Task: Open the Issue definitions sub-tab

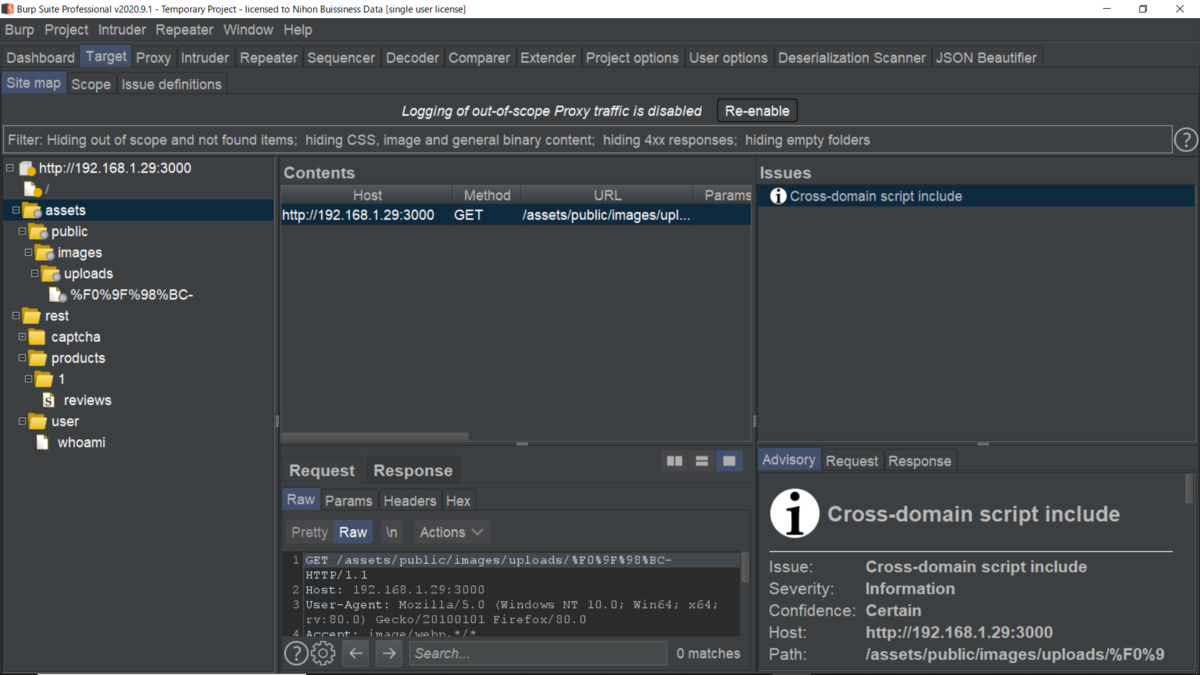Action: coord(171,84)
